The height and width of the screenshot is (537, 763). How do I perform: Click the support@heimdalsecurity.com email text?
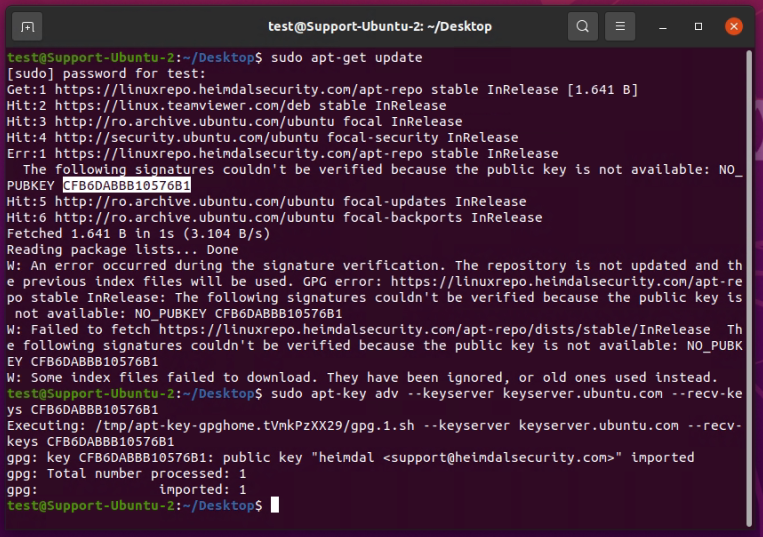503,458
